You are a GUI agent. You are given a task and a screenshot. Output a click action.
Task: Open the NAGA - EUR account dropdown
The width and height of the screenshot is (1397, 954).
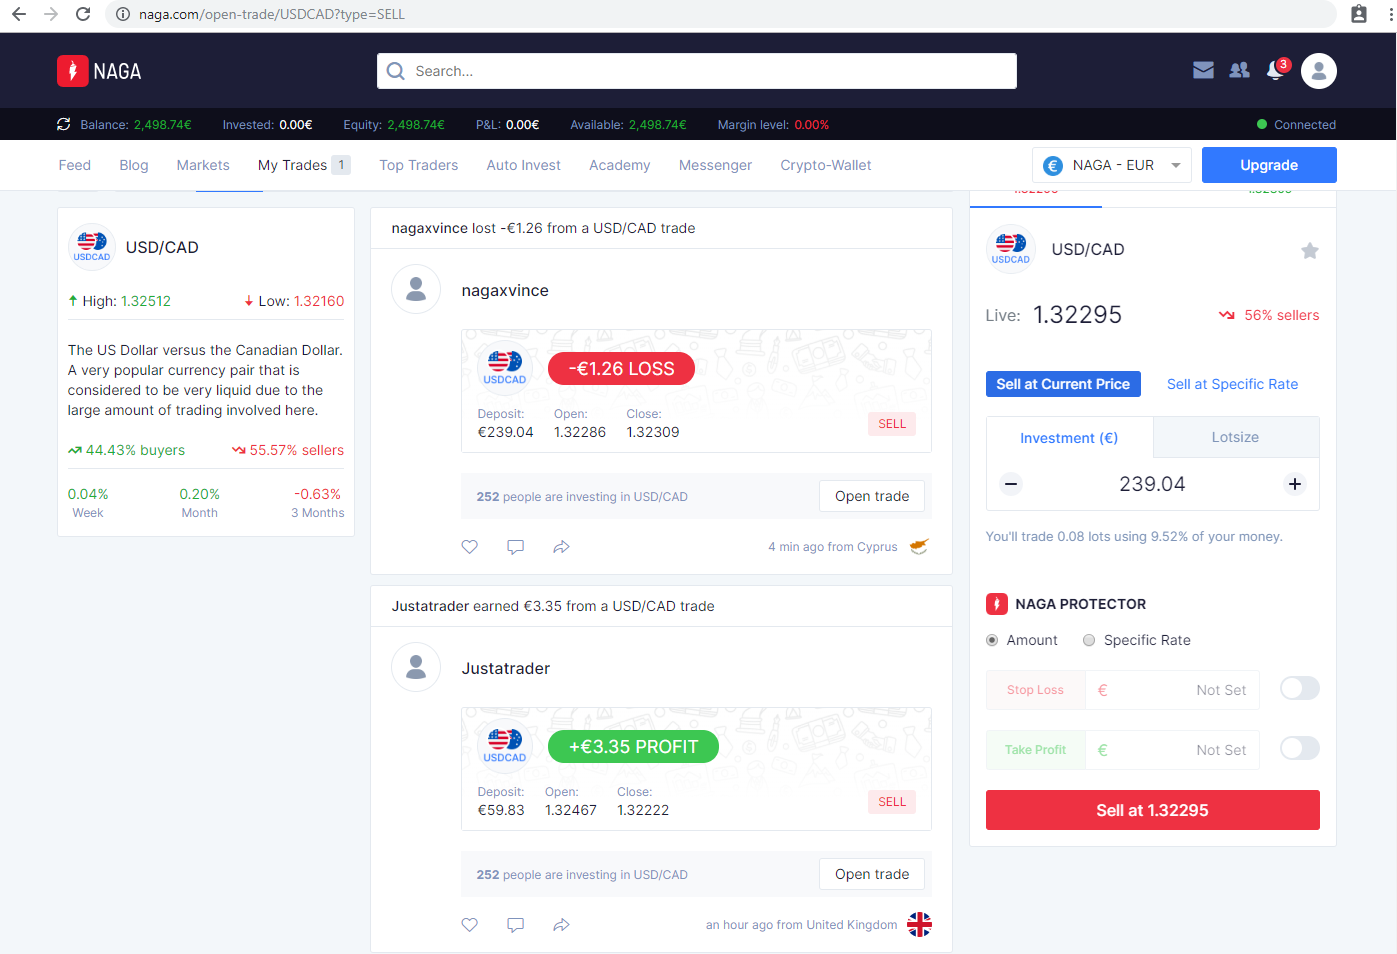coord(1111,165)
